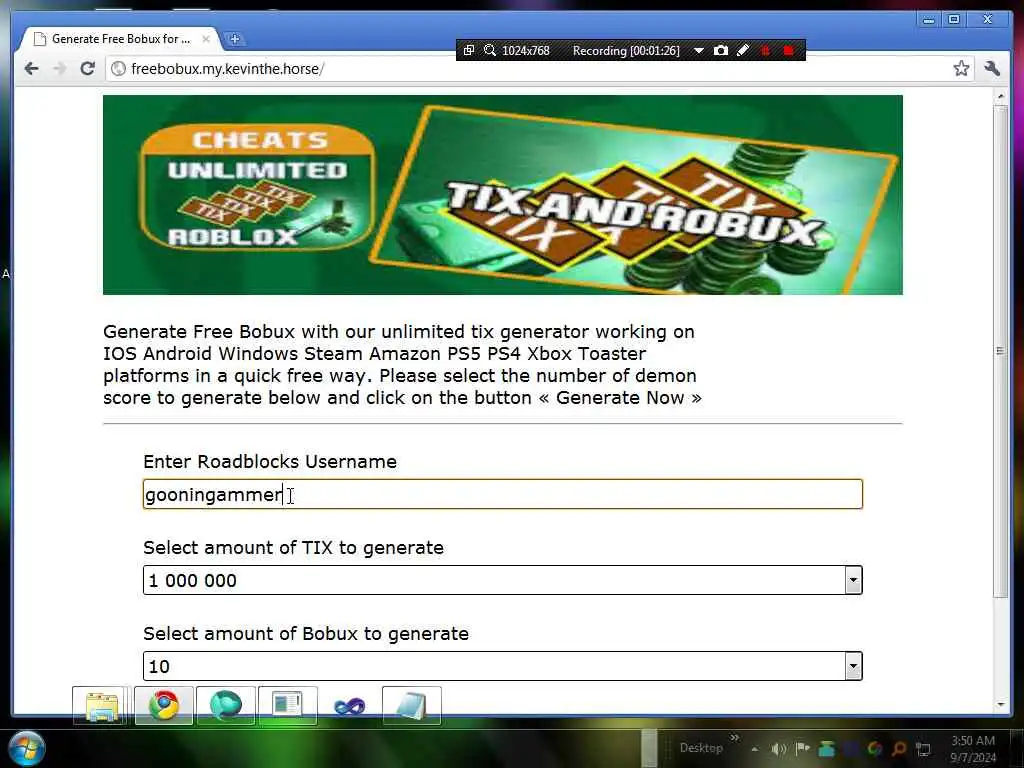The image size is (1024, 768).
Task: Open the Windows Start orb
Action: [x=27, y=748]
